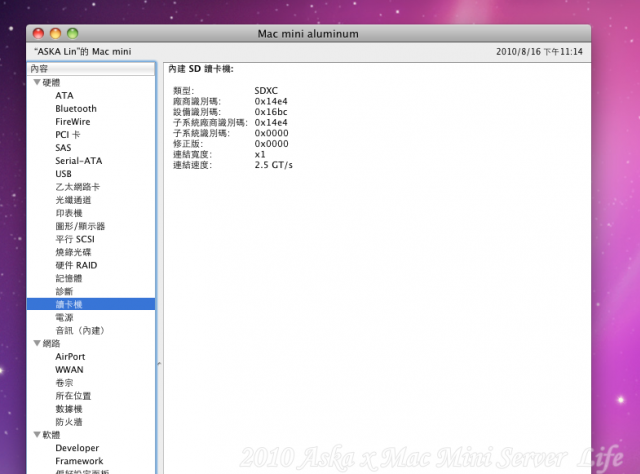Click the date 2010/8/16 timestamp
Image resolution: width=640 pixels, height=474 pixels.
tap(539, 52)
